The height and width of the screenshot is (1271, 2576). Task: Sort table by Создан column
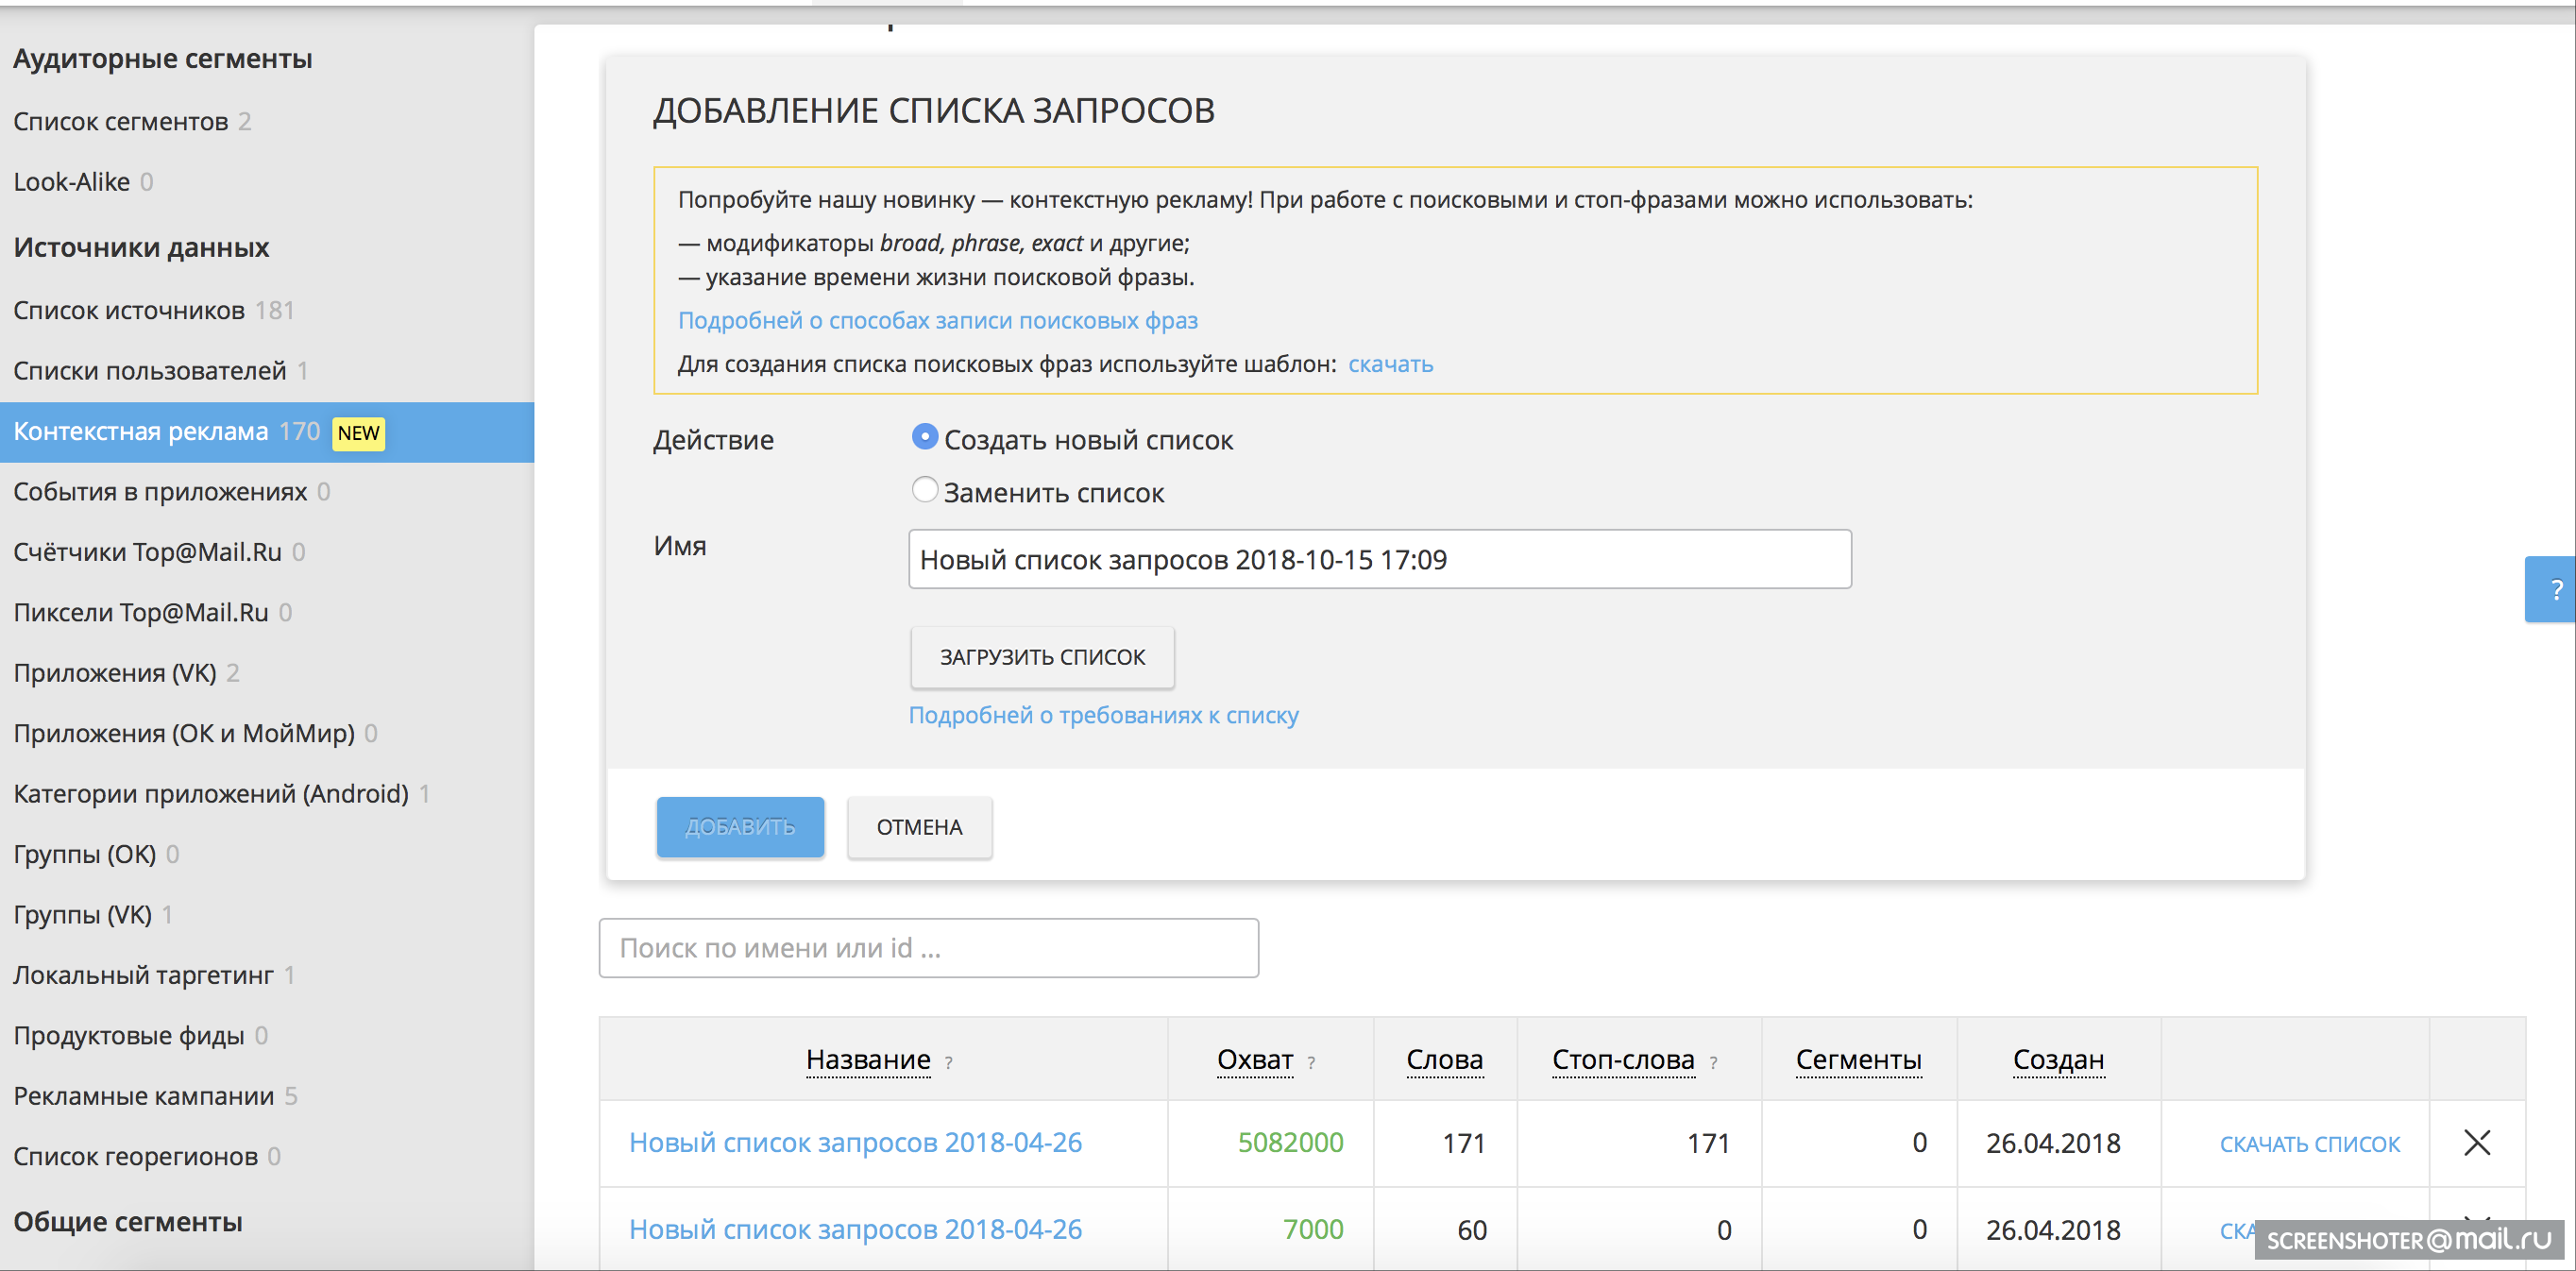tap(2058, 1059)
